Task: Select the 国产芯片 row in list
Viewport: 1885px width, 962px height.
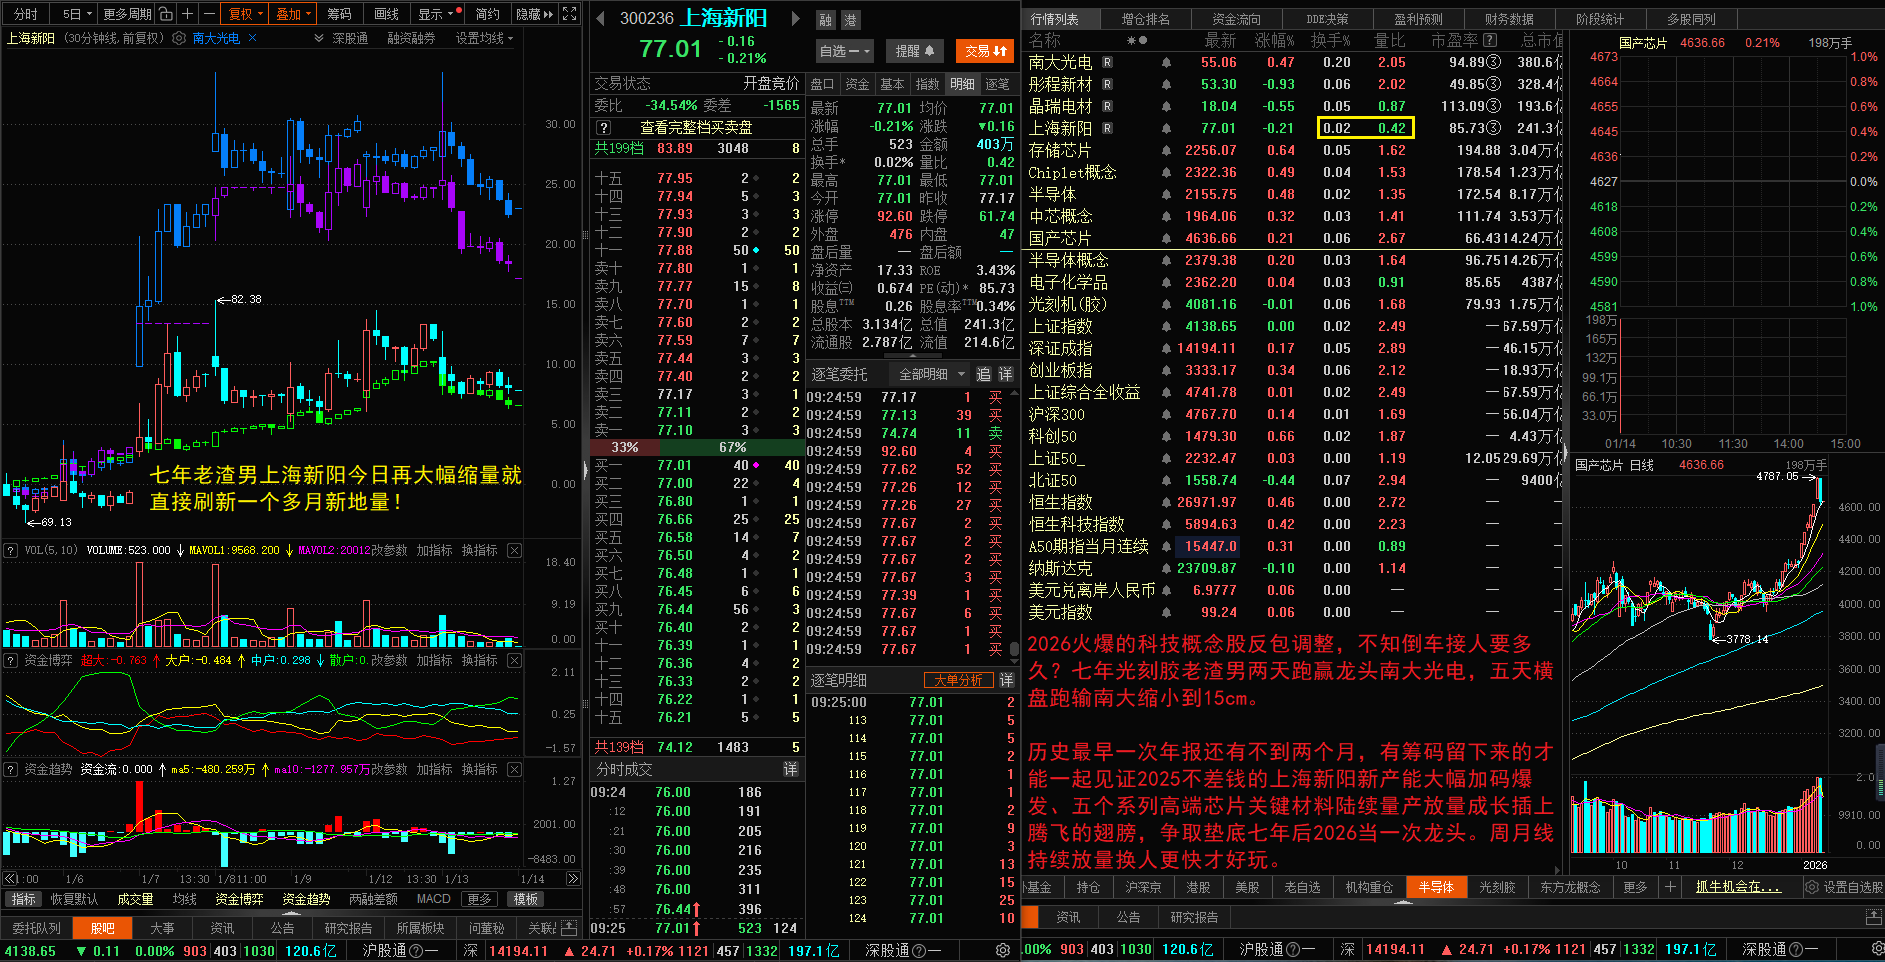Action: 1295,238
